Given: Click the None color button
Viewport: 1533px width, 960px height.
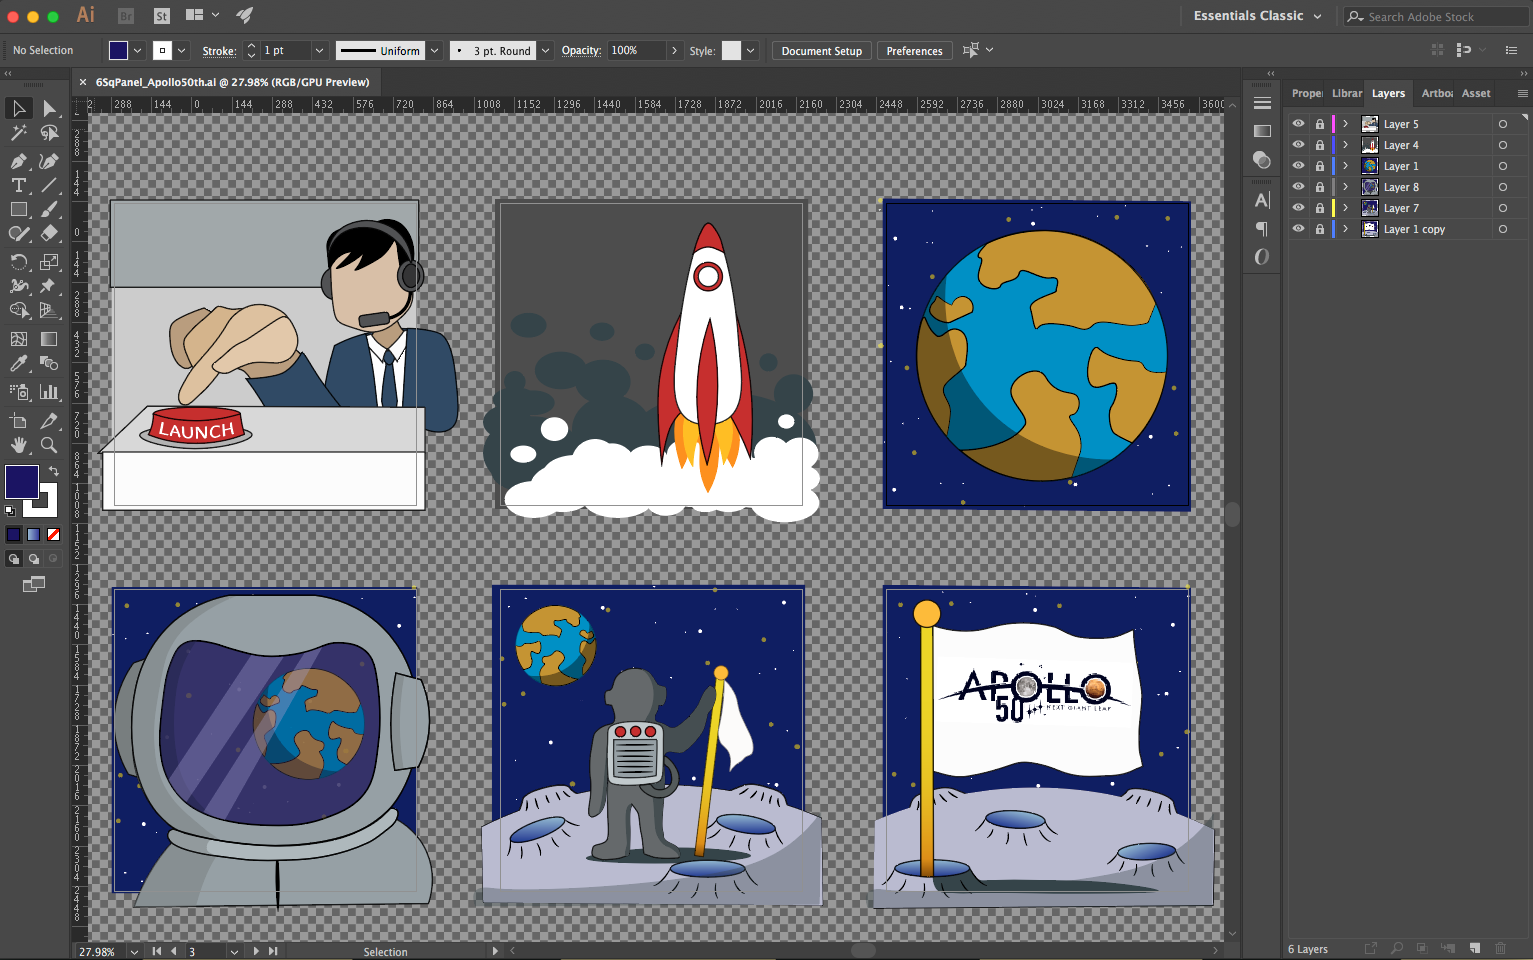Looking at the screenshot, I should tap(54, 534).
